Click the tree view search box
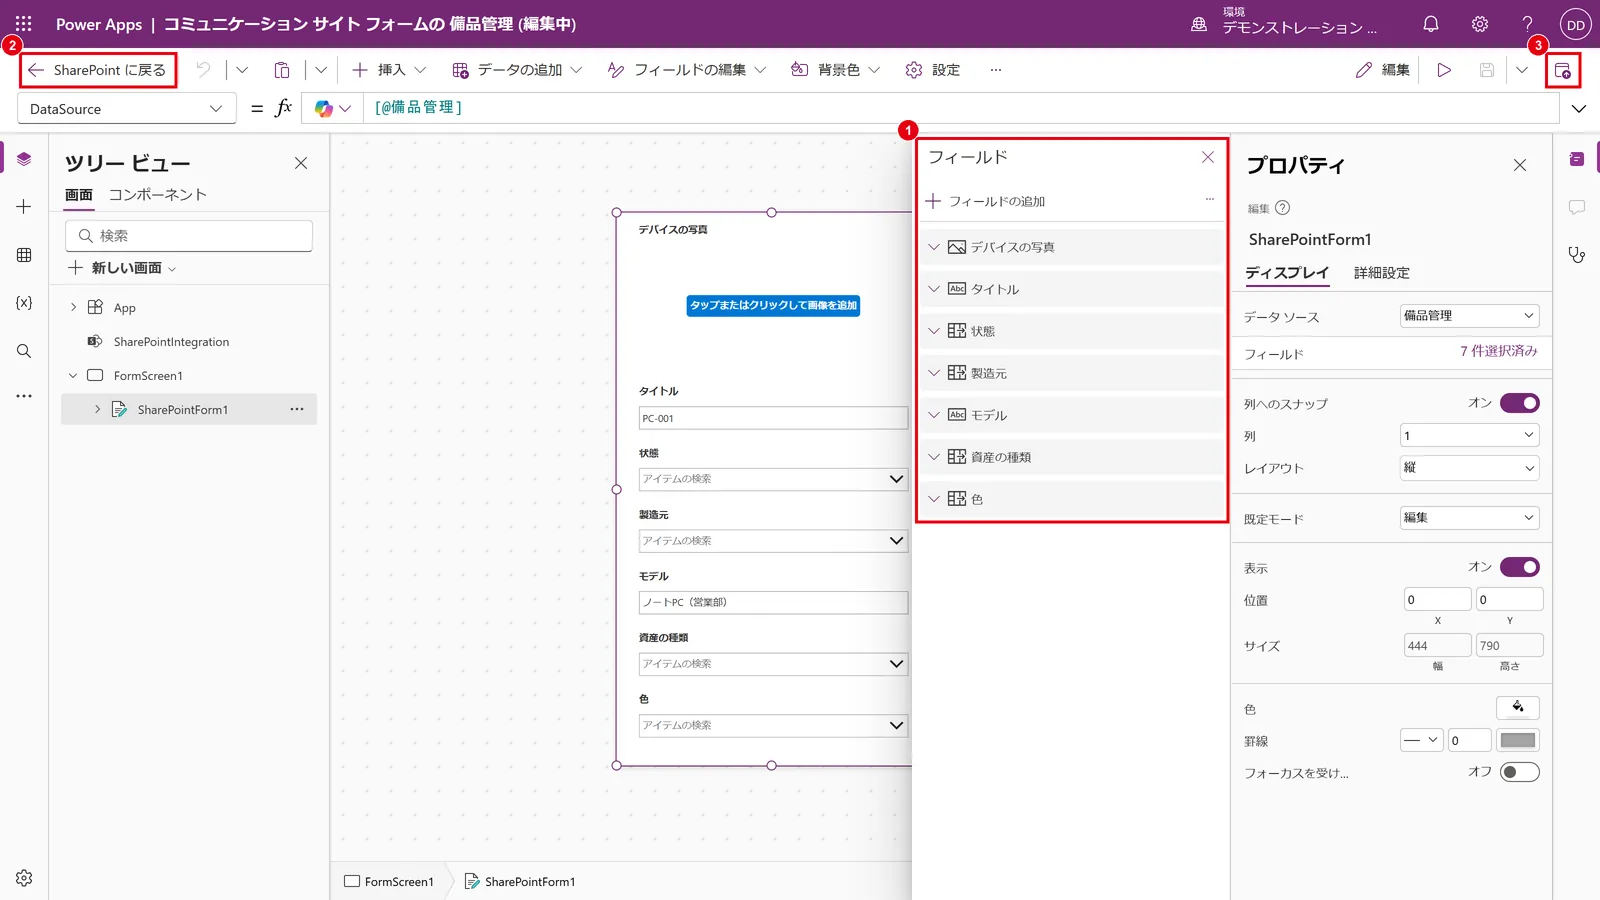The image size is (1600, 900). tap(189, 236)
